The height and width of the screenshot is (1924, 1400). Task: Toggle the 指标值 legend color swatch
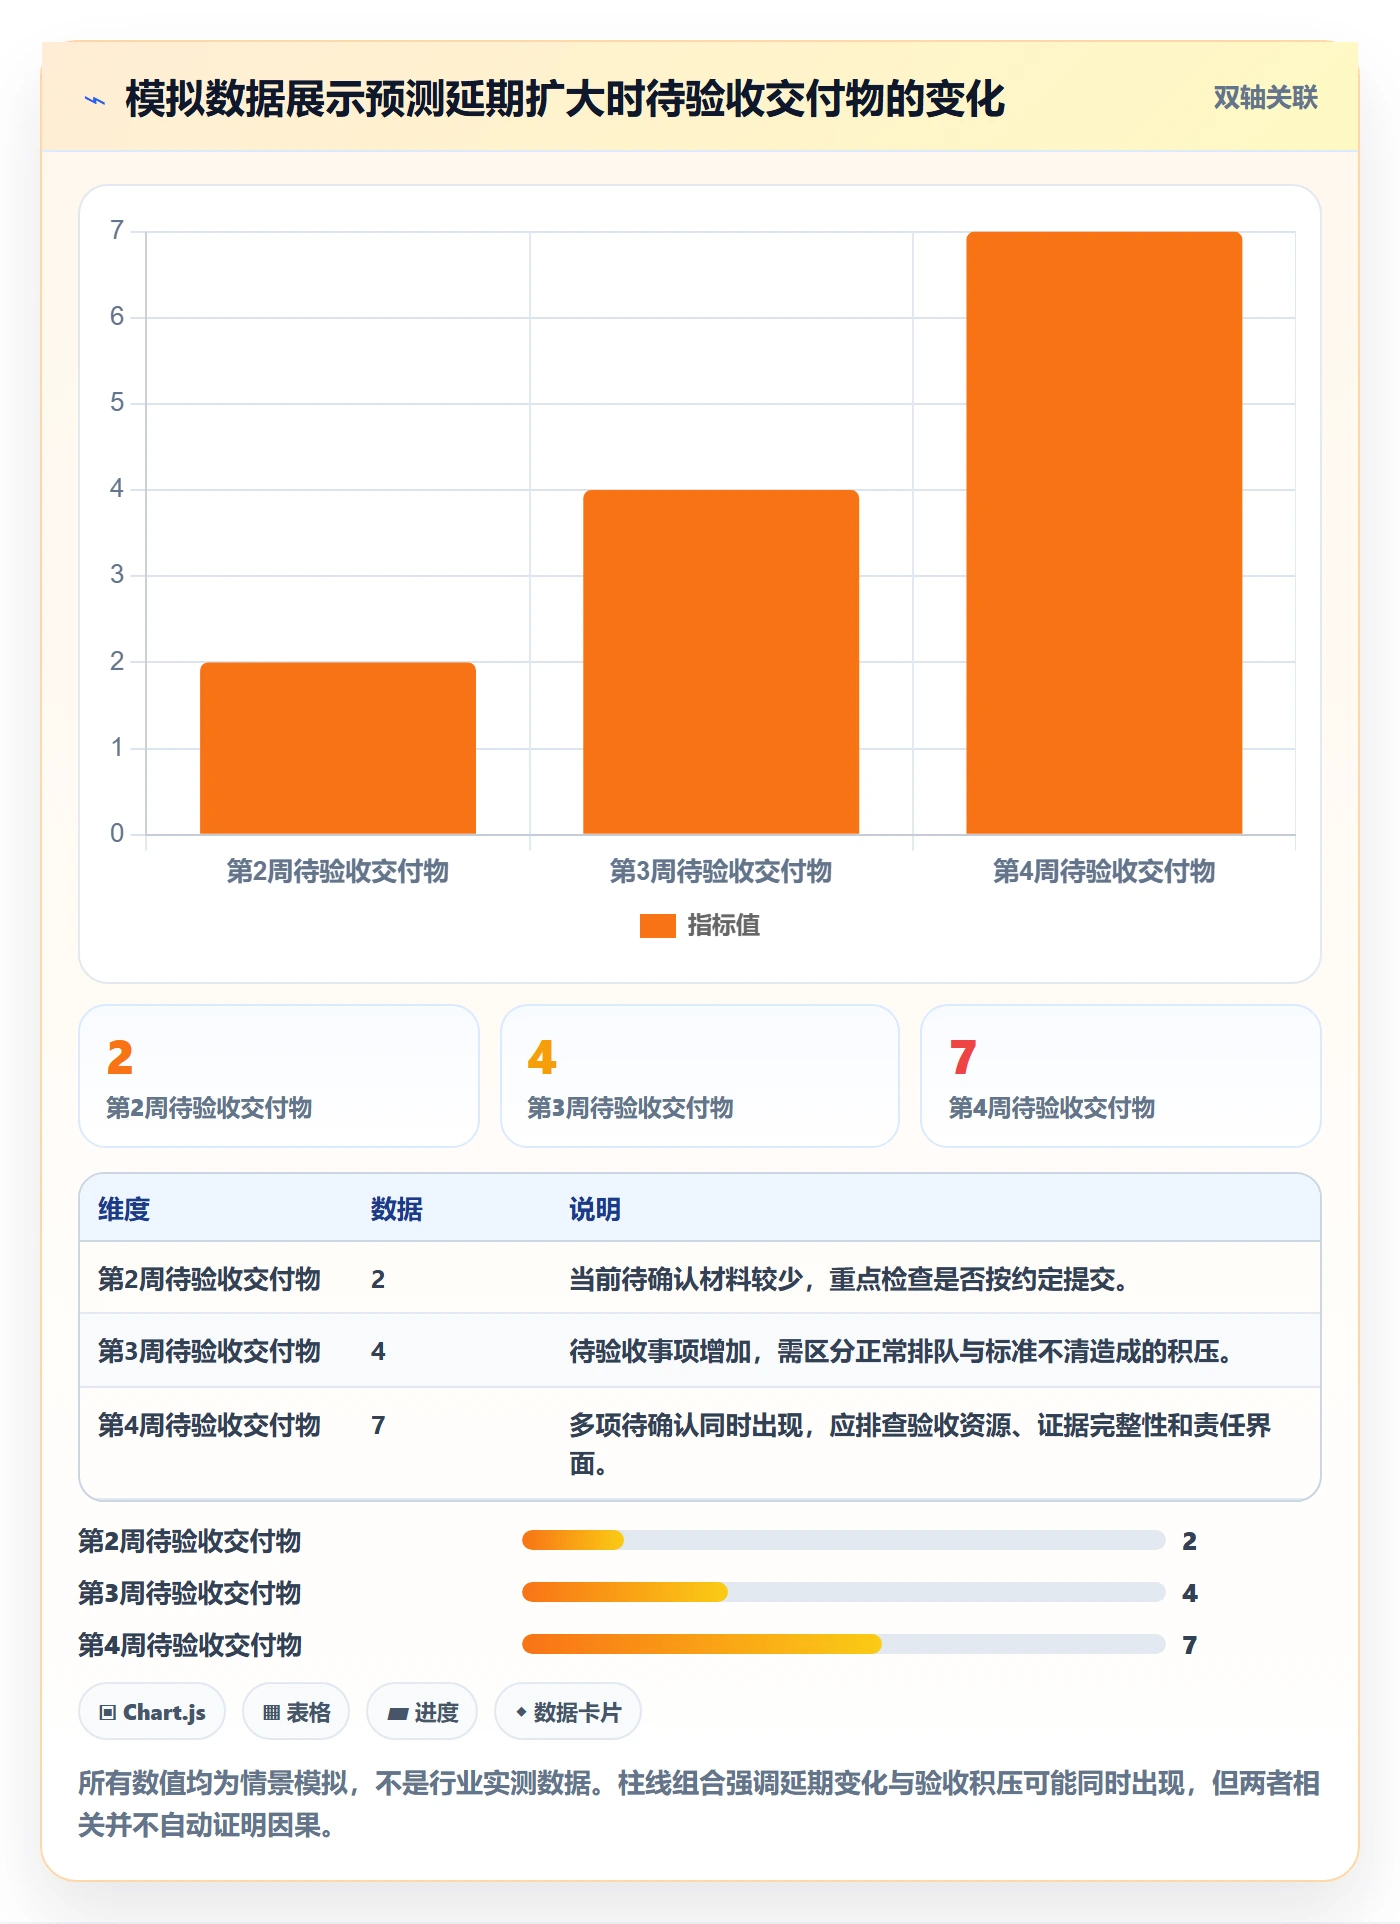pyautogui.click(x=657, y=926)
